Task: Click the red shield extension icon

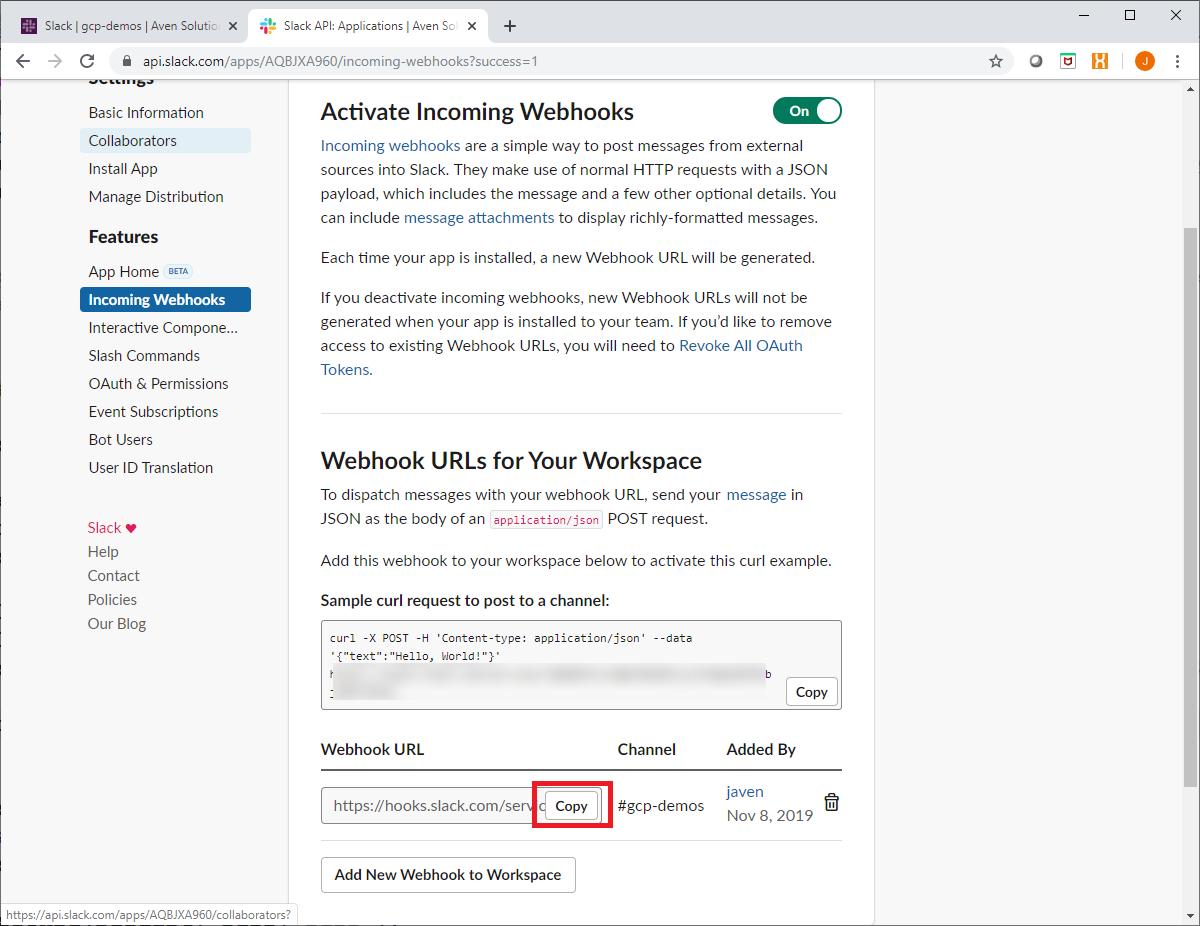Action: [x=1068, y=61]
